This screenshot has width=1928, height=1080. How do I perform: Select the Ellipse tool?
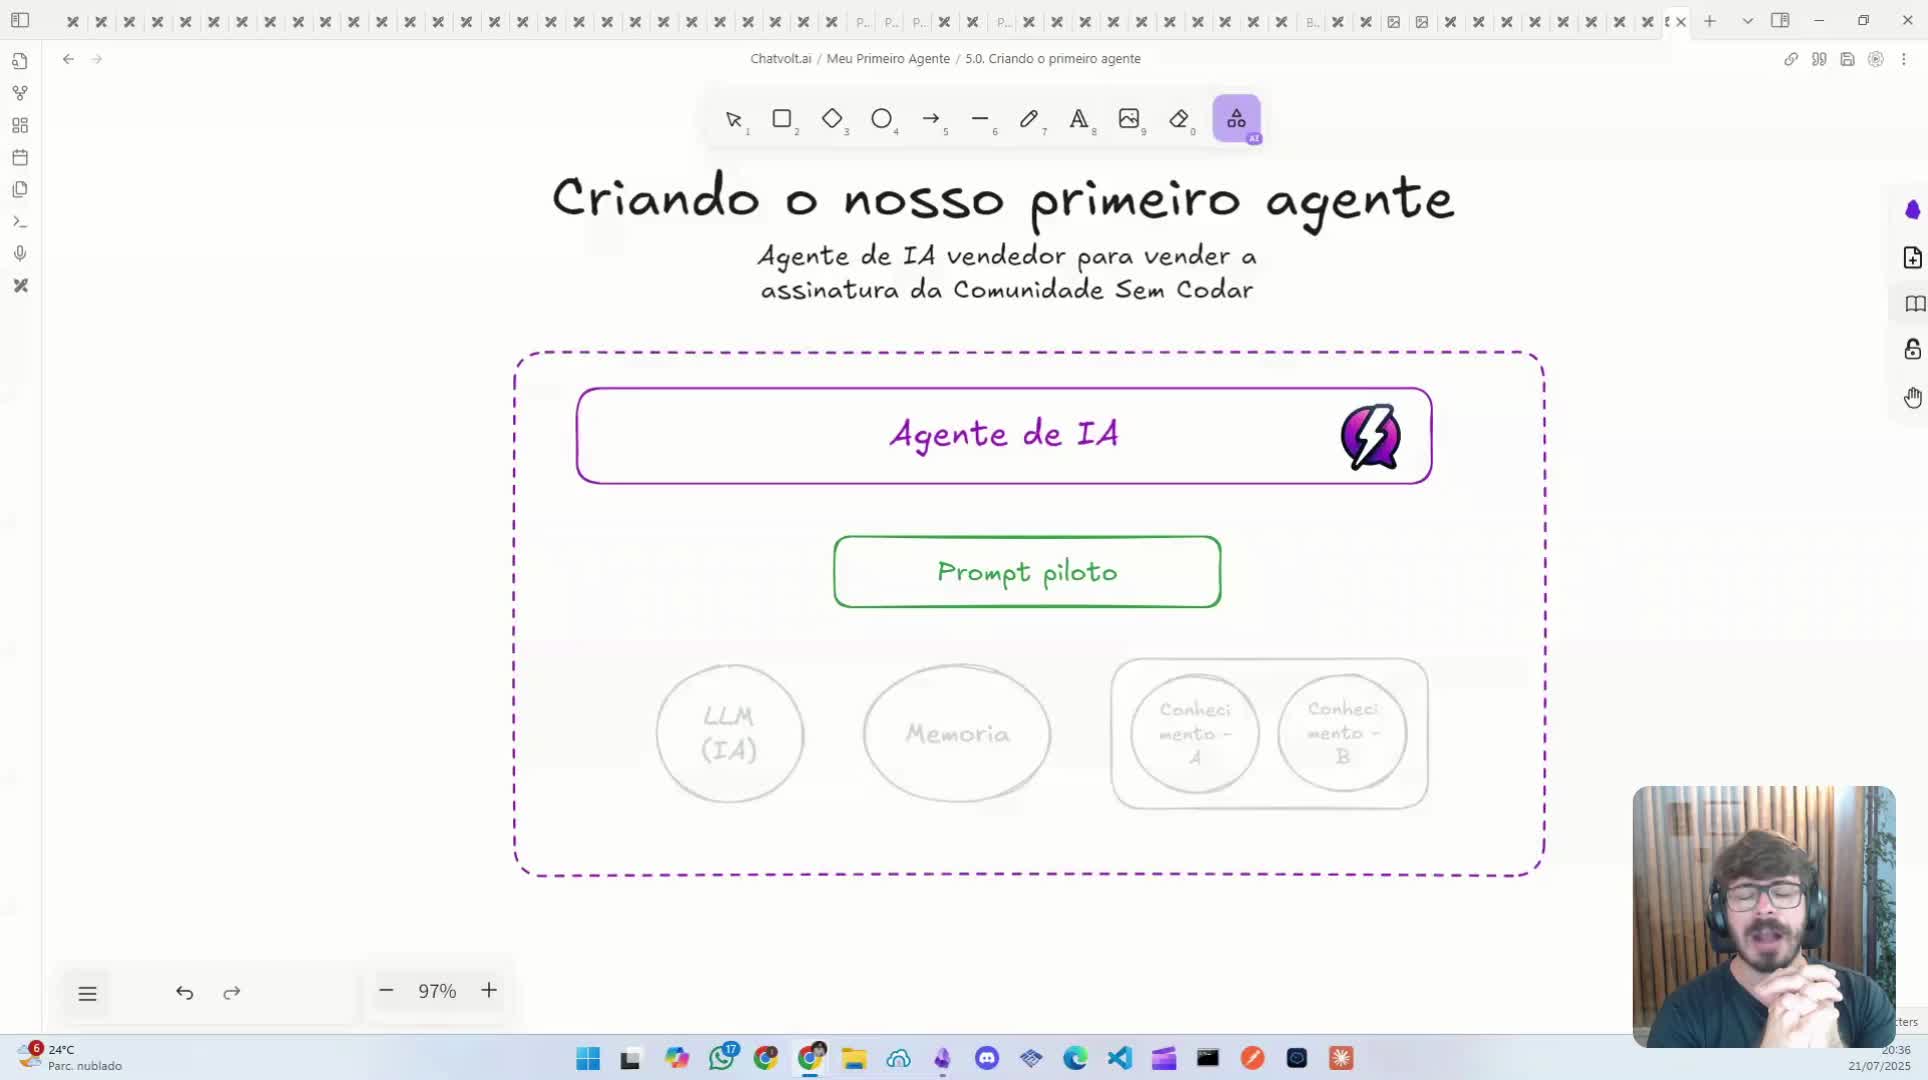pos(883,119)
